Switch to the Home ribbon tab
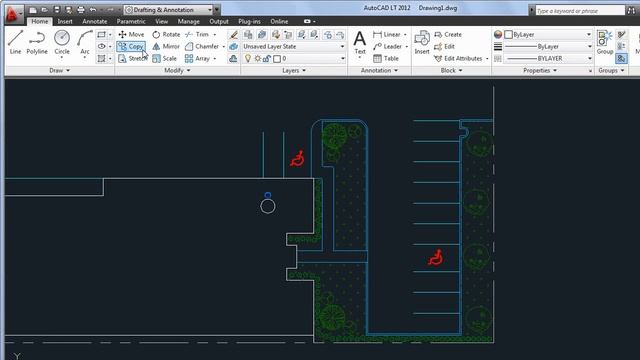Screen dimensions: 640x360 coord(40,21)
